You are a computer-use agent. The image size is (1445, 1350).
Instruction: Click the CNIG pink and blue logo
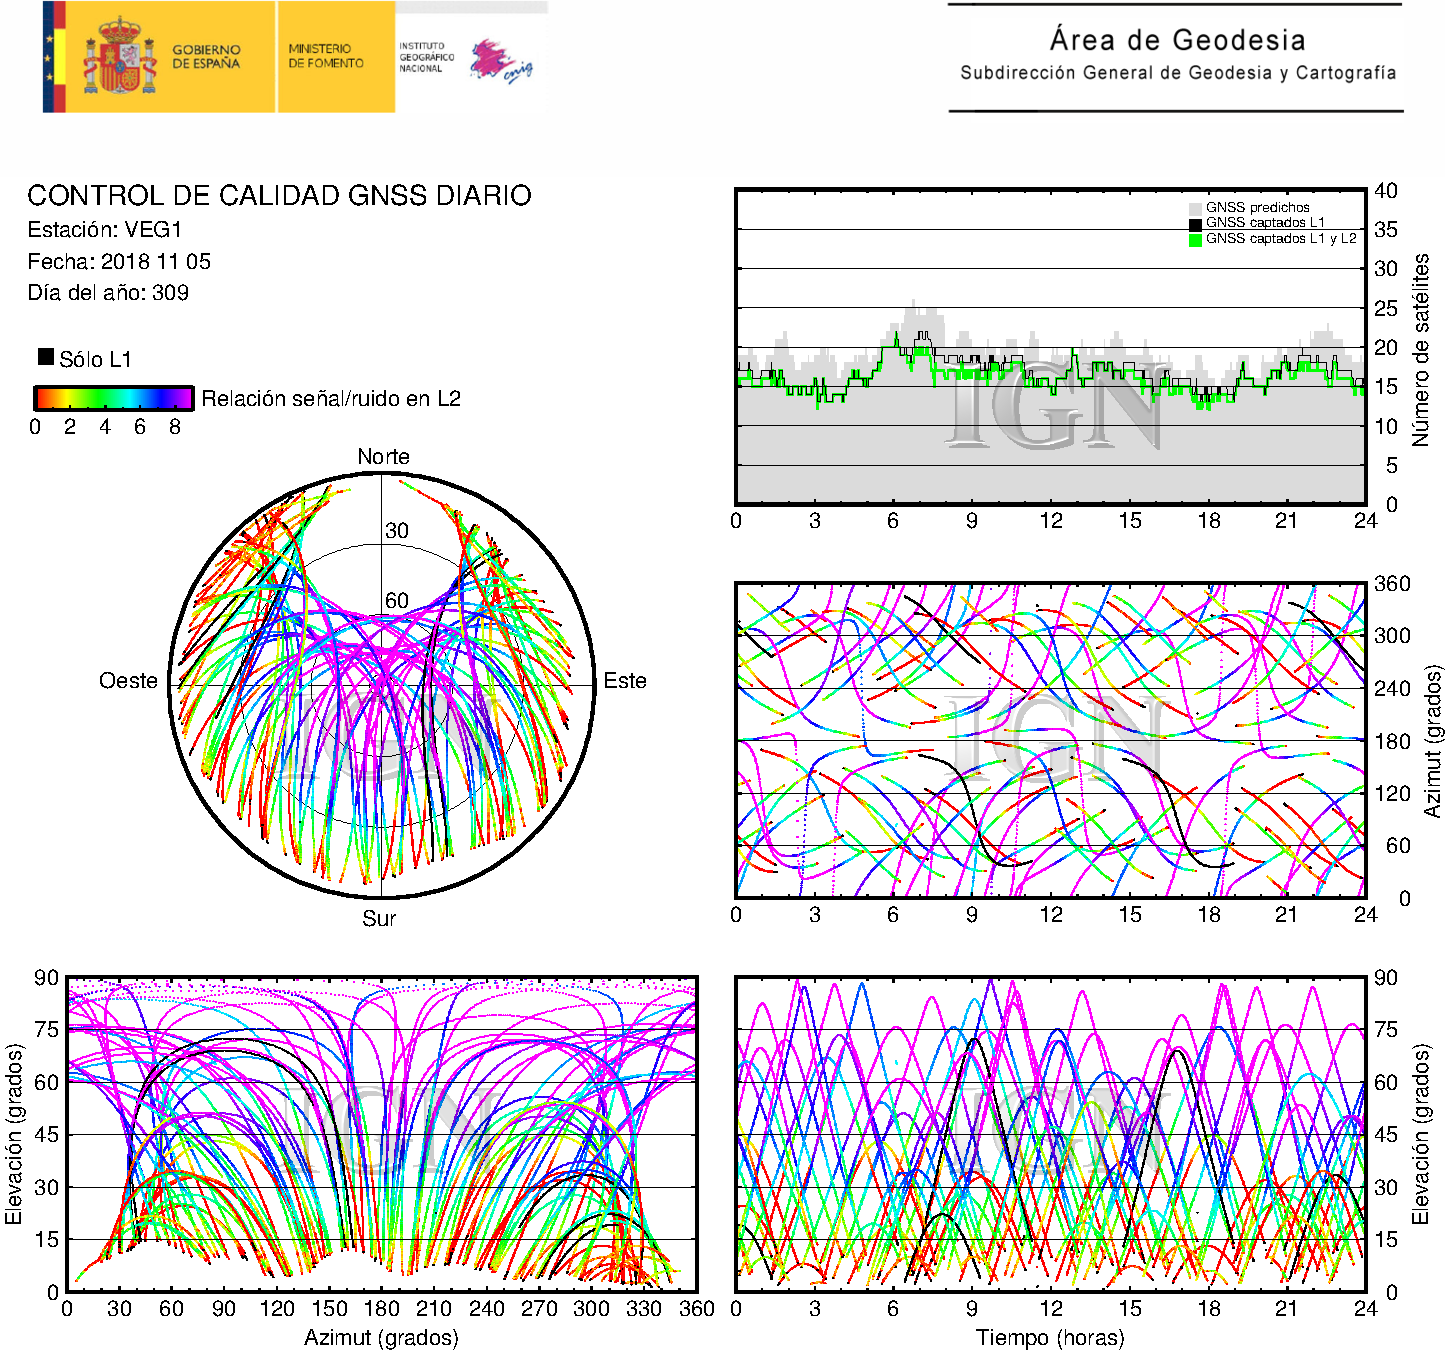(501, 61)
